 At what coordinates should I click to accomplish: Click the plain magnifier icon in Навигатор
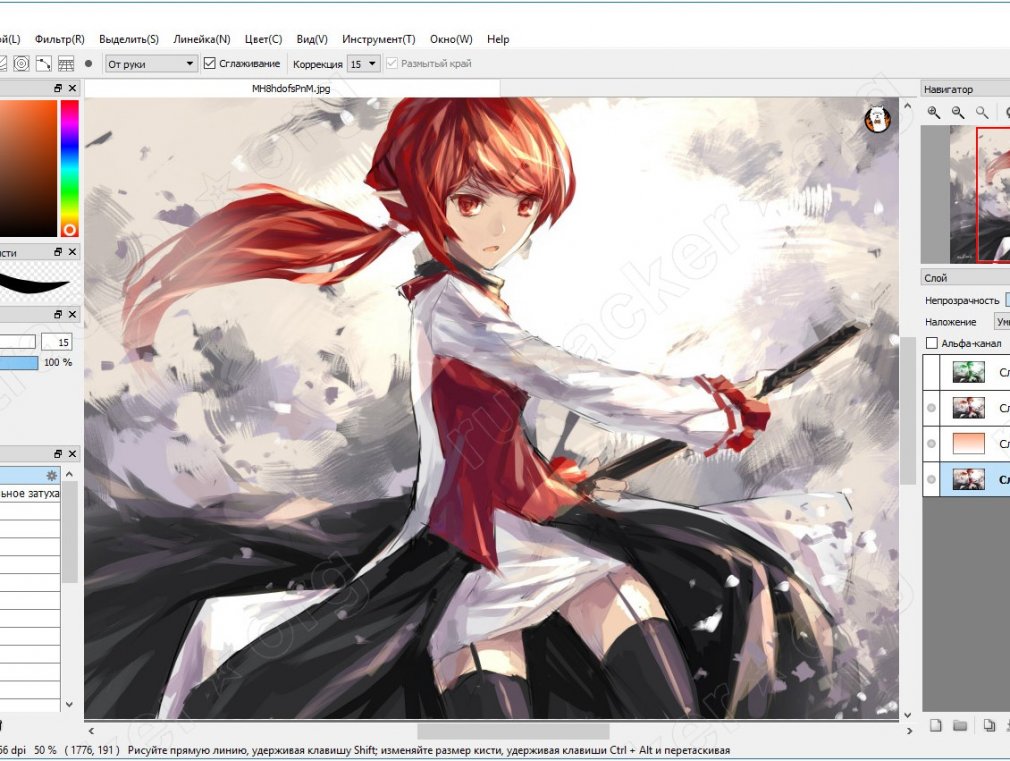pyautogui.click(x=982, y=112)
